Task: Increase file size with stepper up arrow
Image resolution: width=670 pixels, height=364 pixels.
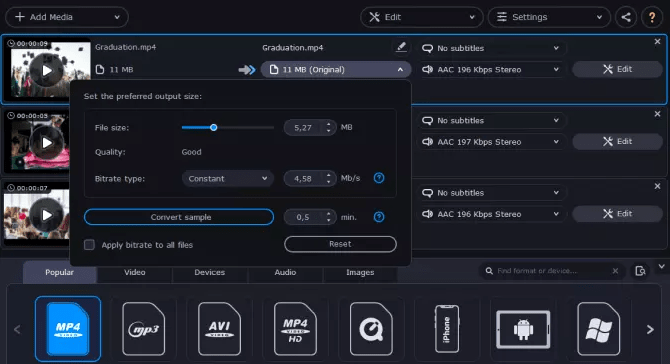Action: [328, 124]
